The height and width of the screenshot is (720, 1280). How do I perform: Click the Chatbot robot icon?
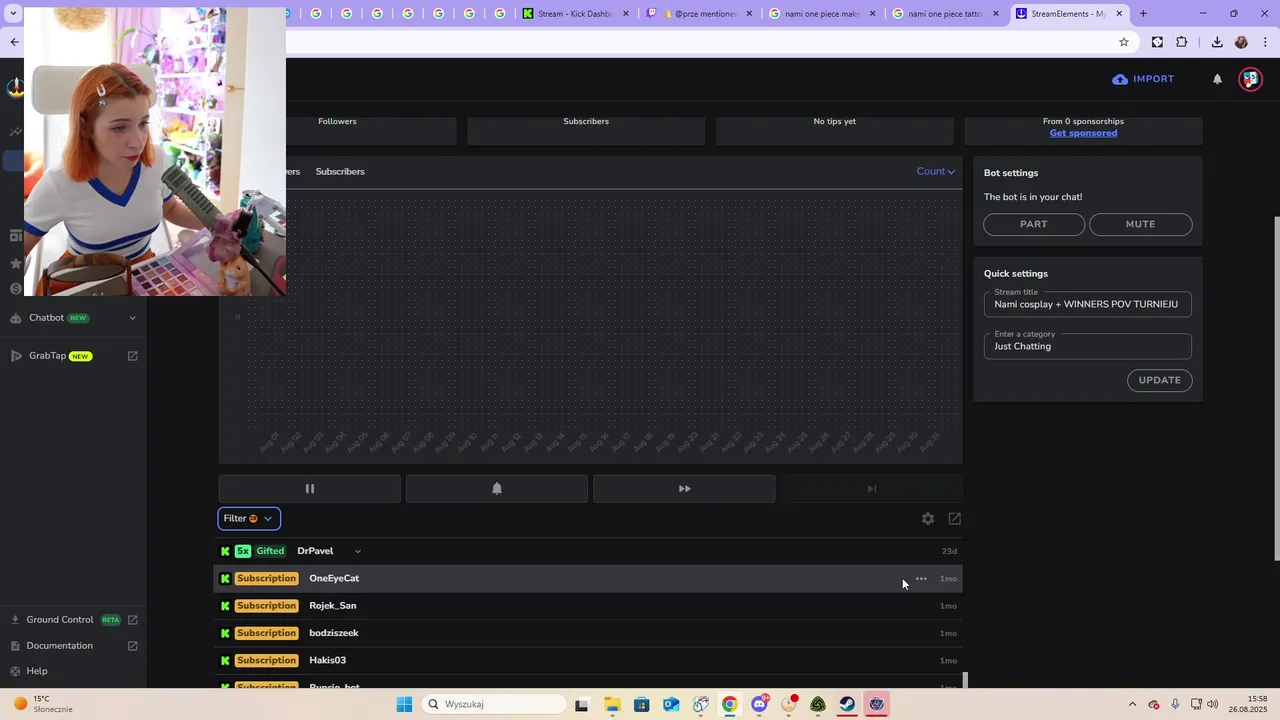[x=15, y=318]
